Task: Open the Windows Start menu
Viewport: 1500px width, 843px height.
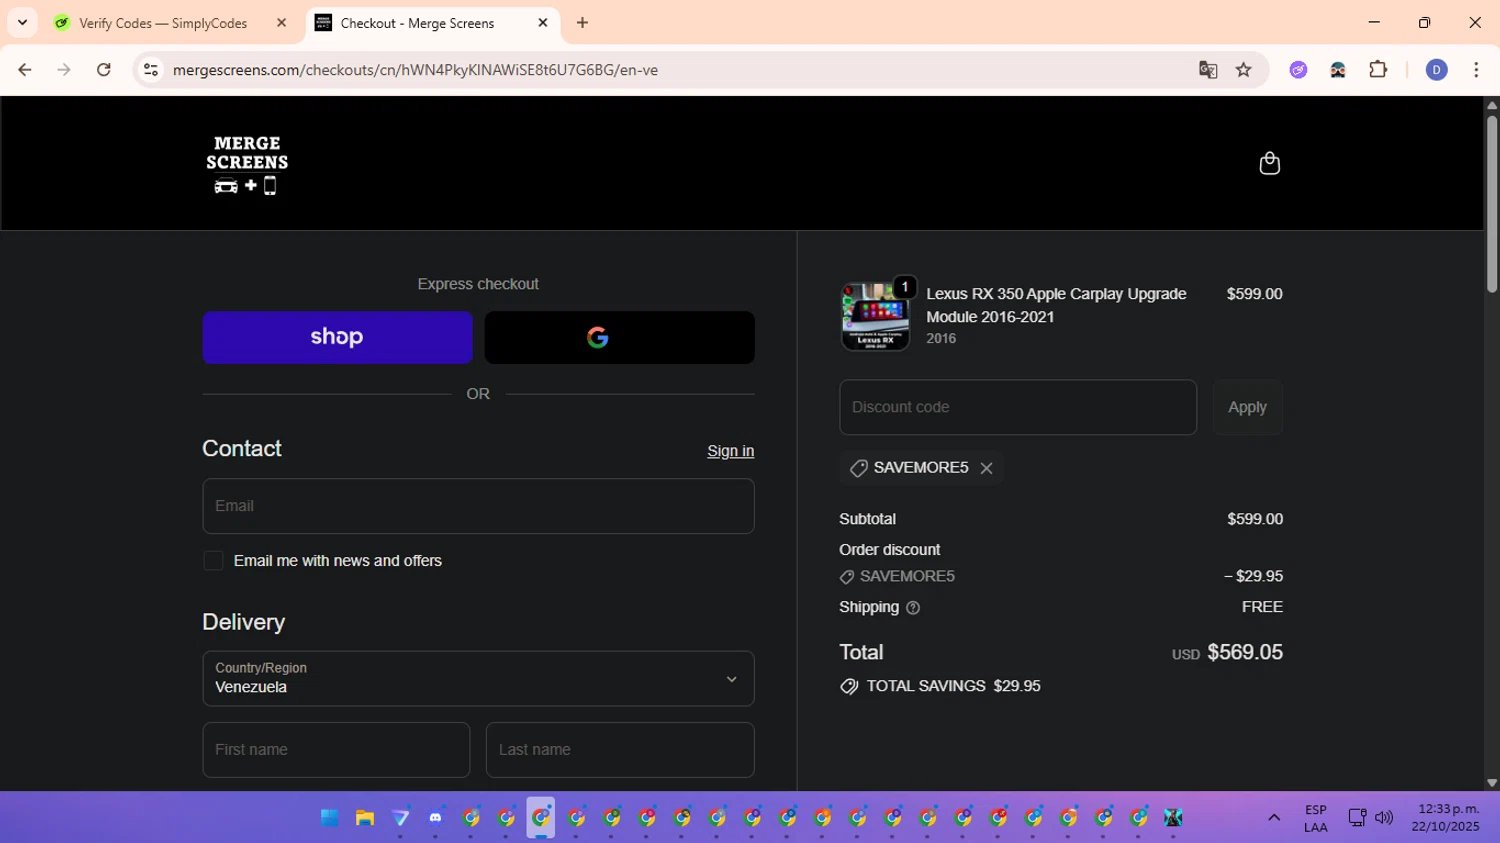Action: click(329, 818)
